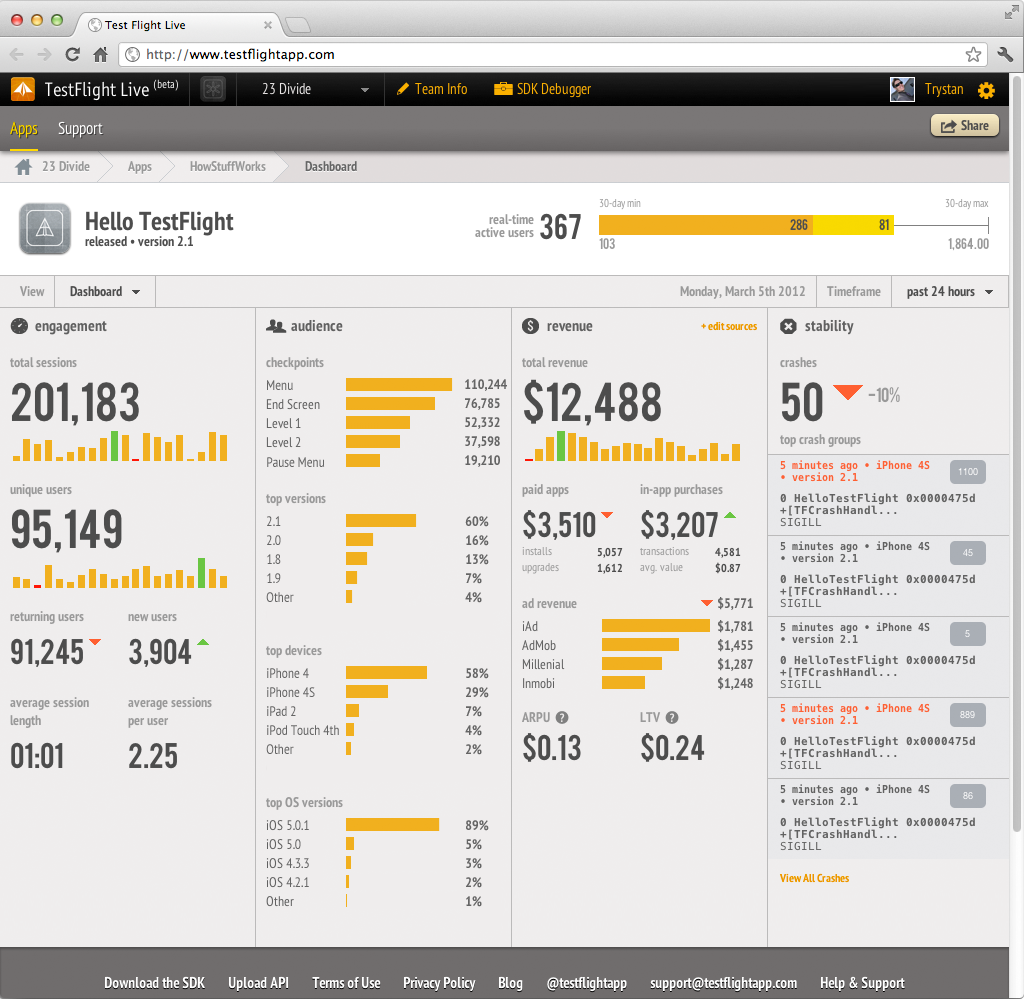The image size is (1024, 999).
Task: Open the SDK Debugger menu item
Action: point(542,89)
